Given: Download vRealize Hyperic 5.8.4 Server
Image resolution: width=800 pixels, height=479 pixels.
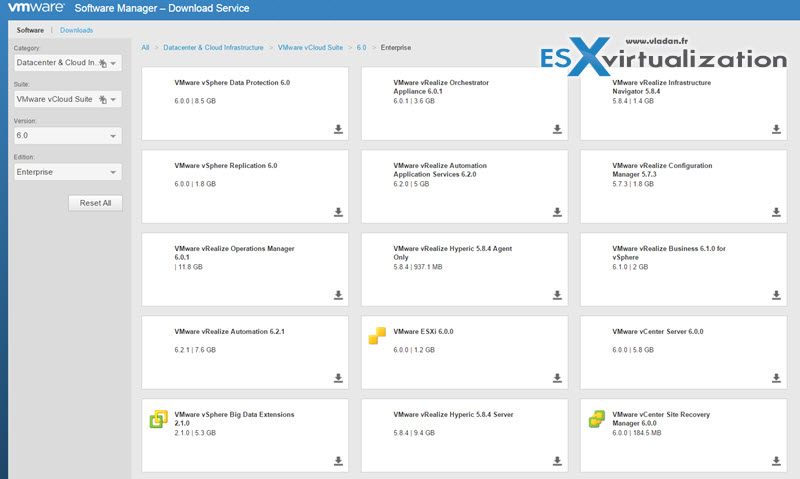Looking at the screenshot, I should [x=557, y=461].
